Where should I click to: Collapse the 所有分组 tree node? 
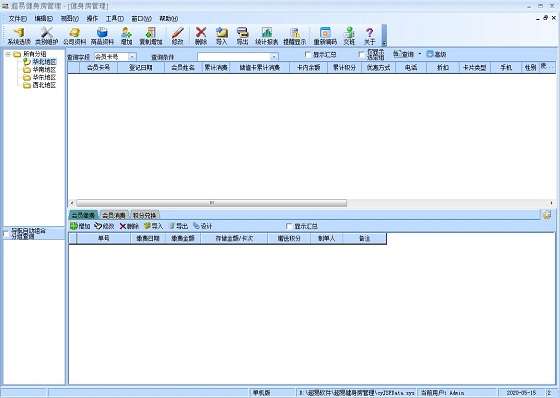pos(8,54)
